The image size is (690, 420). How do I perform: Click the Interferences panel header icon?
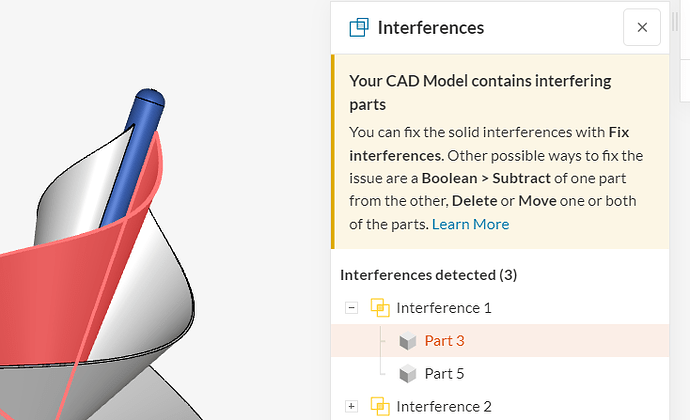(x=358, y=28)
